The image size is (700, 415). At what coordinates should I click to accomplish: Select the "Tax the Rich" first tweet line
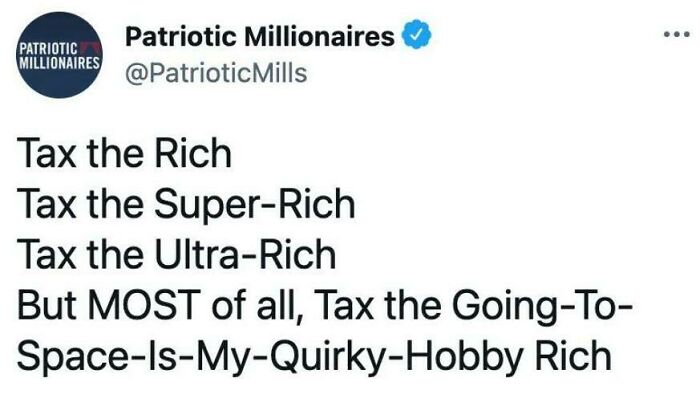[x=125, y=153]
